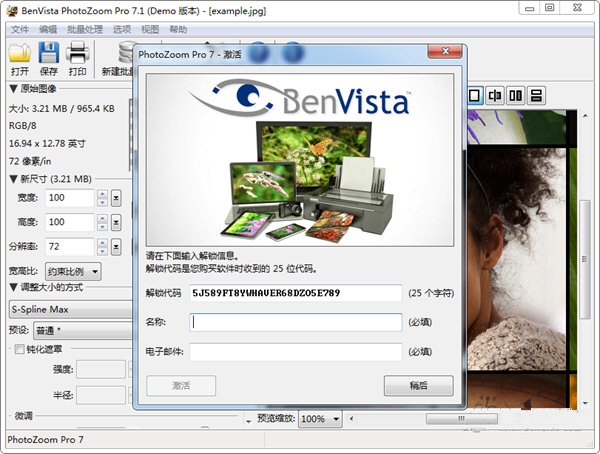Open the 批量处理 menu
The width and height of the screenshot is (600, 454).
tap(85, 29)
